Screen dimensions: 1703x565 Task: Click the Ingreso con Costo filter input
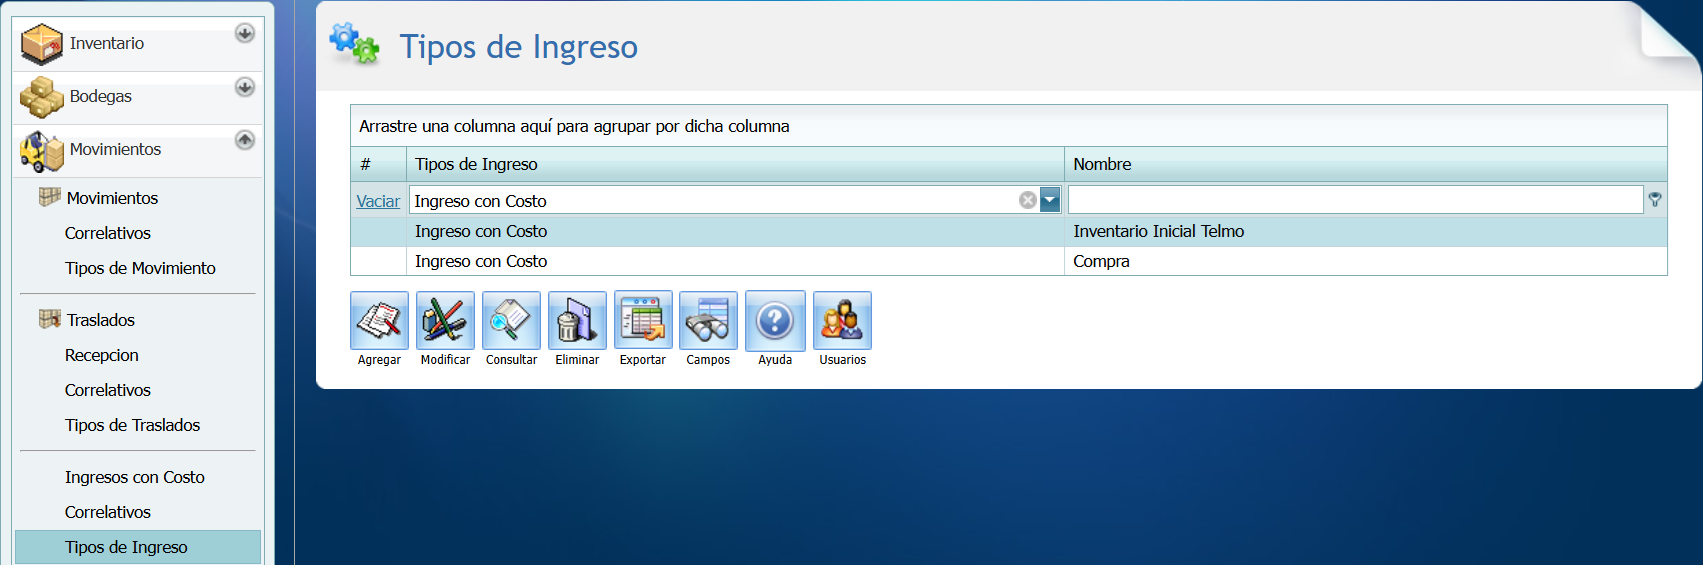click(x=714, y=200)
